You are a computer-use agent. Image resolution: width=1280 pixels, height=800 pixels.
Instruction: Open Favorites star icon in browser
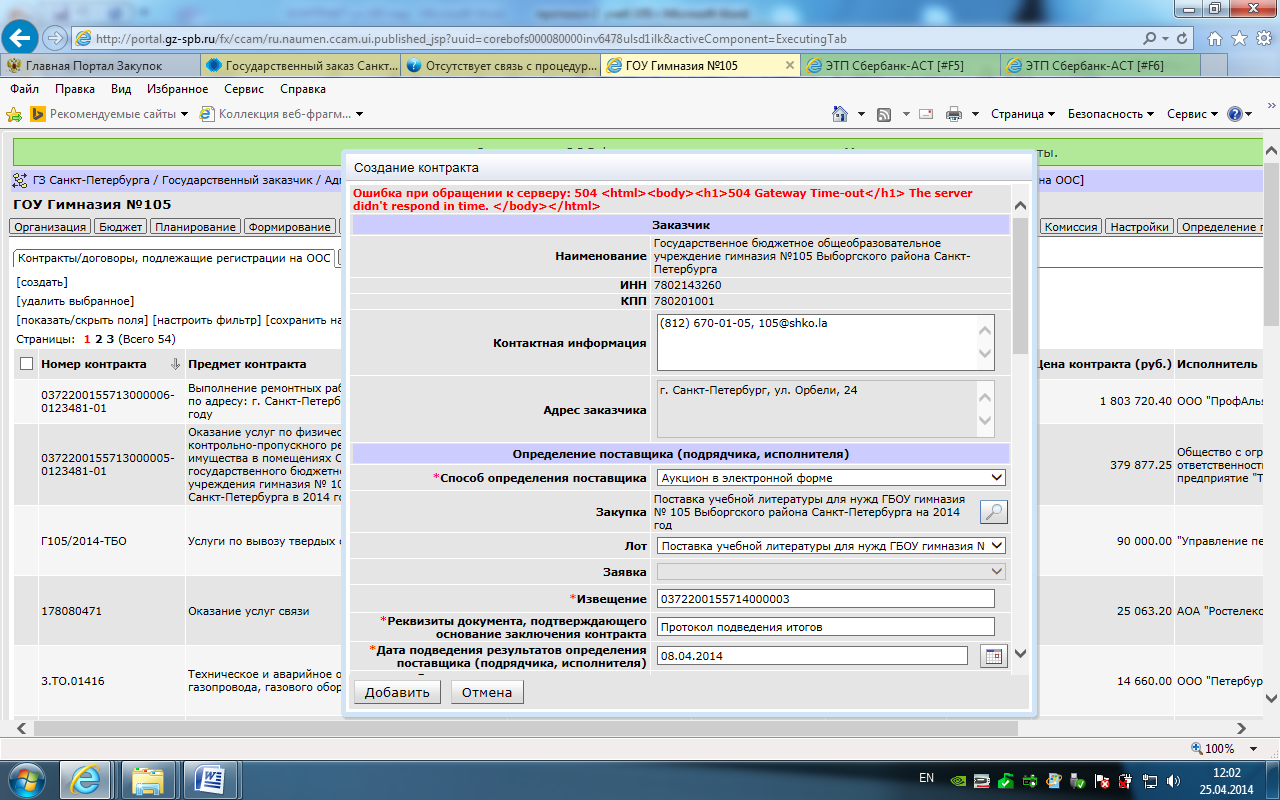1239,38
